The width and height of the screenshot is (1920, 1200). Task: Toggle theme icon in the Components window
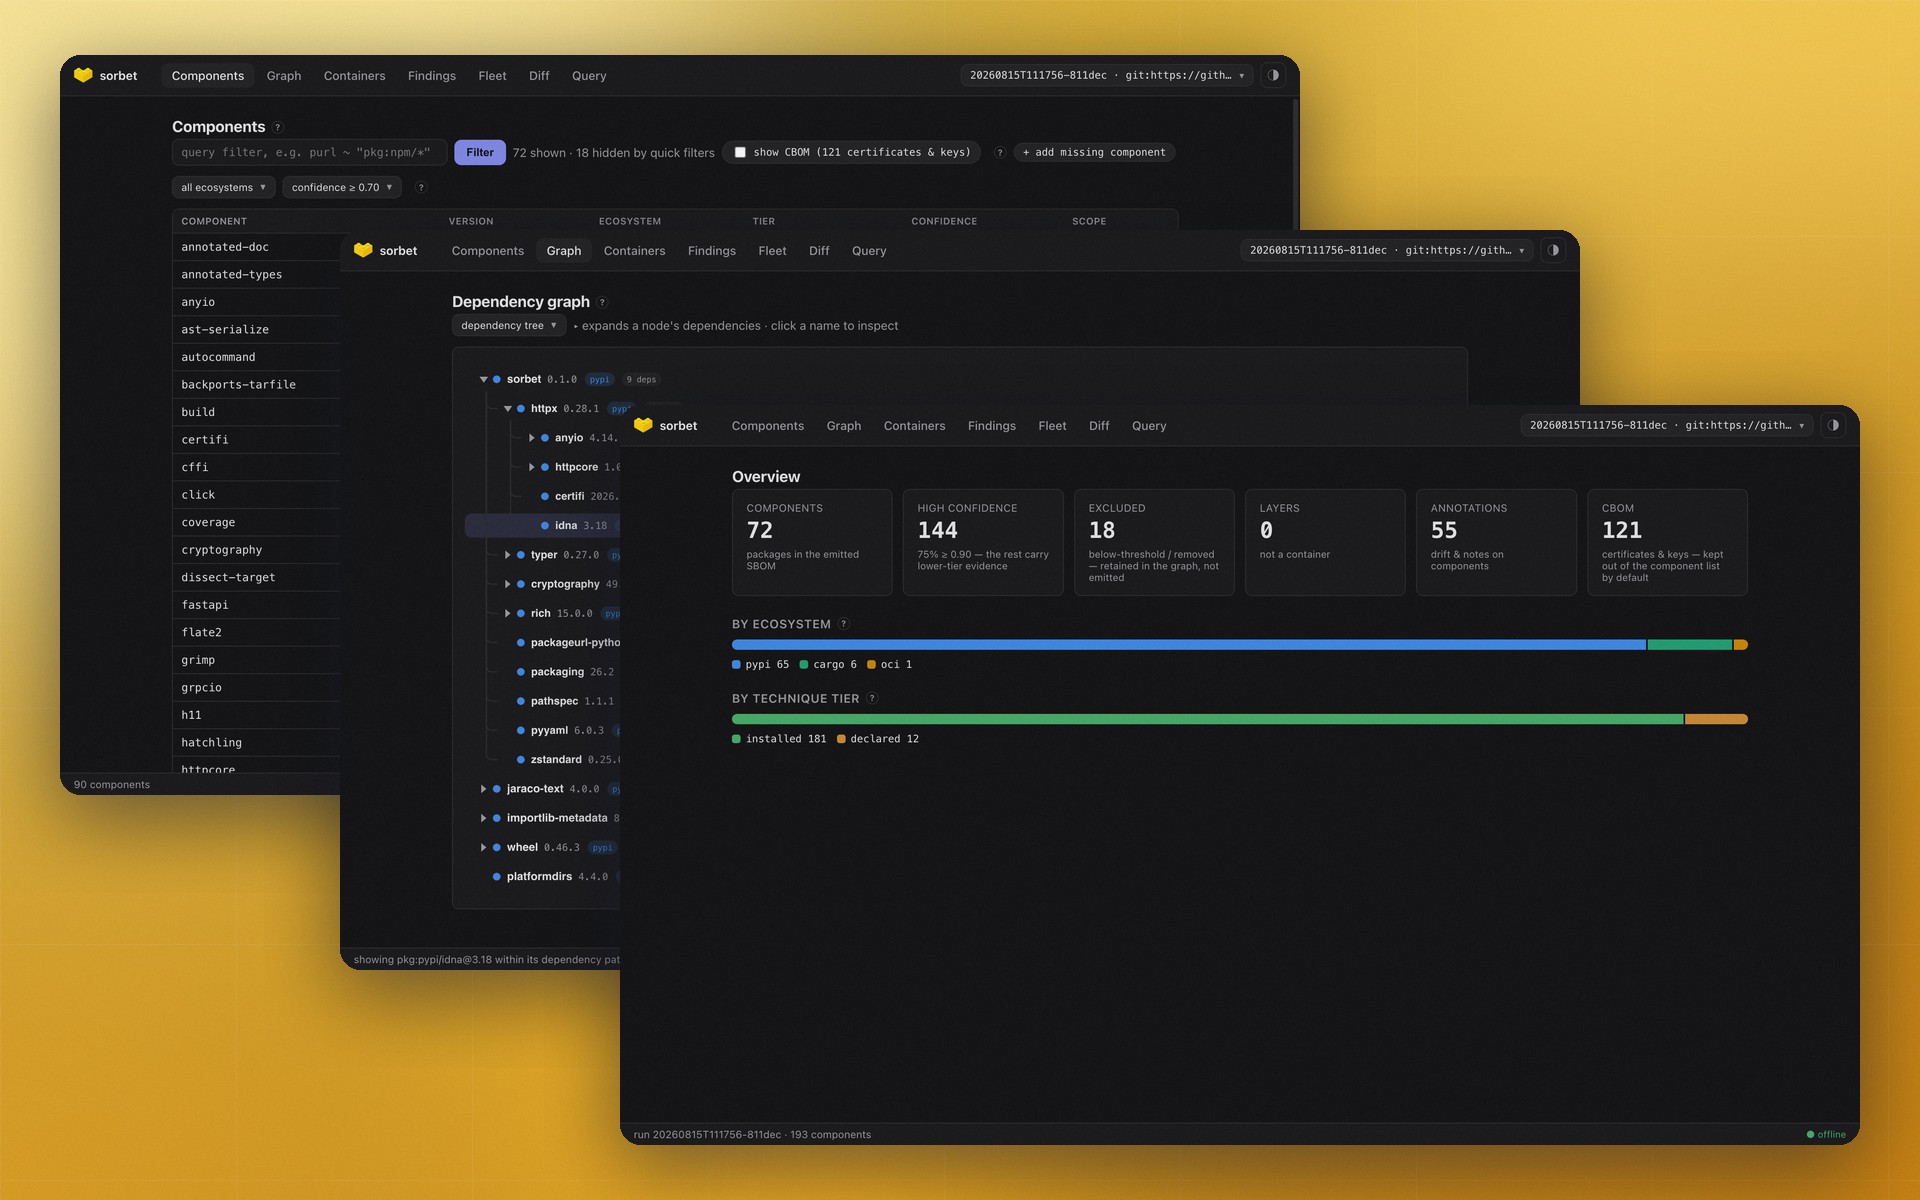click(x=1273, y=75)
